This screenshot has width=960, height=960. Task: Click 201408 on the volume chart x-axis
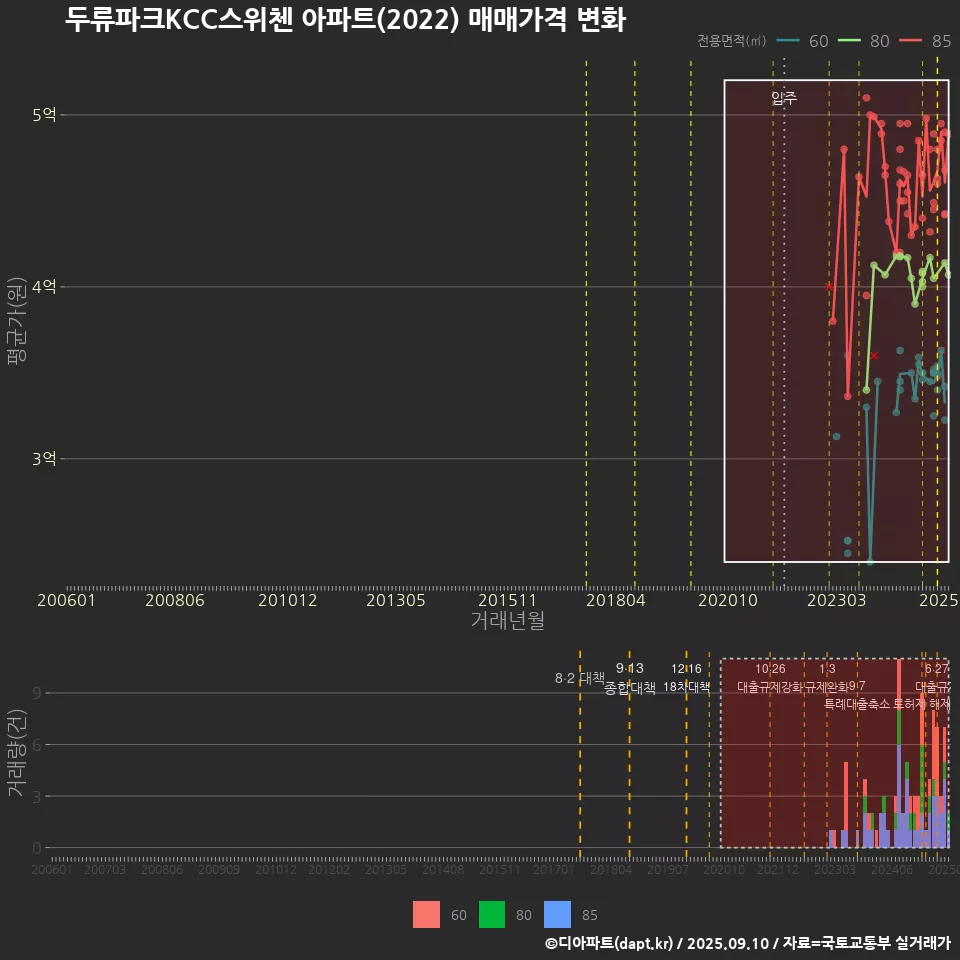click(x=443, y=869)
